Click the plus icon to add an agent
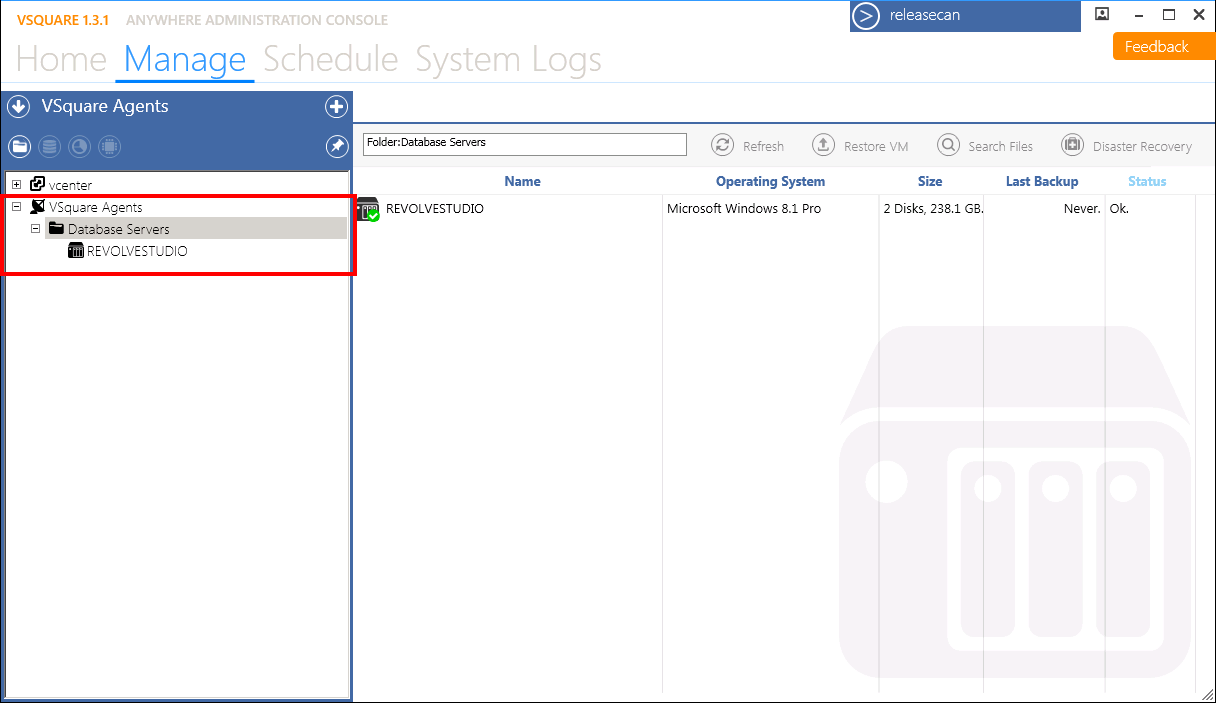 click(x=336, y=107)
